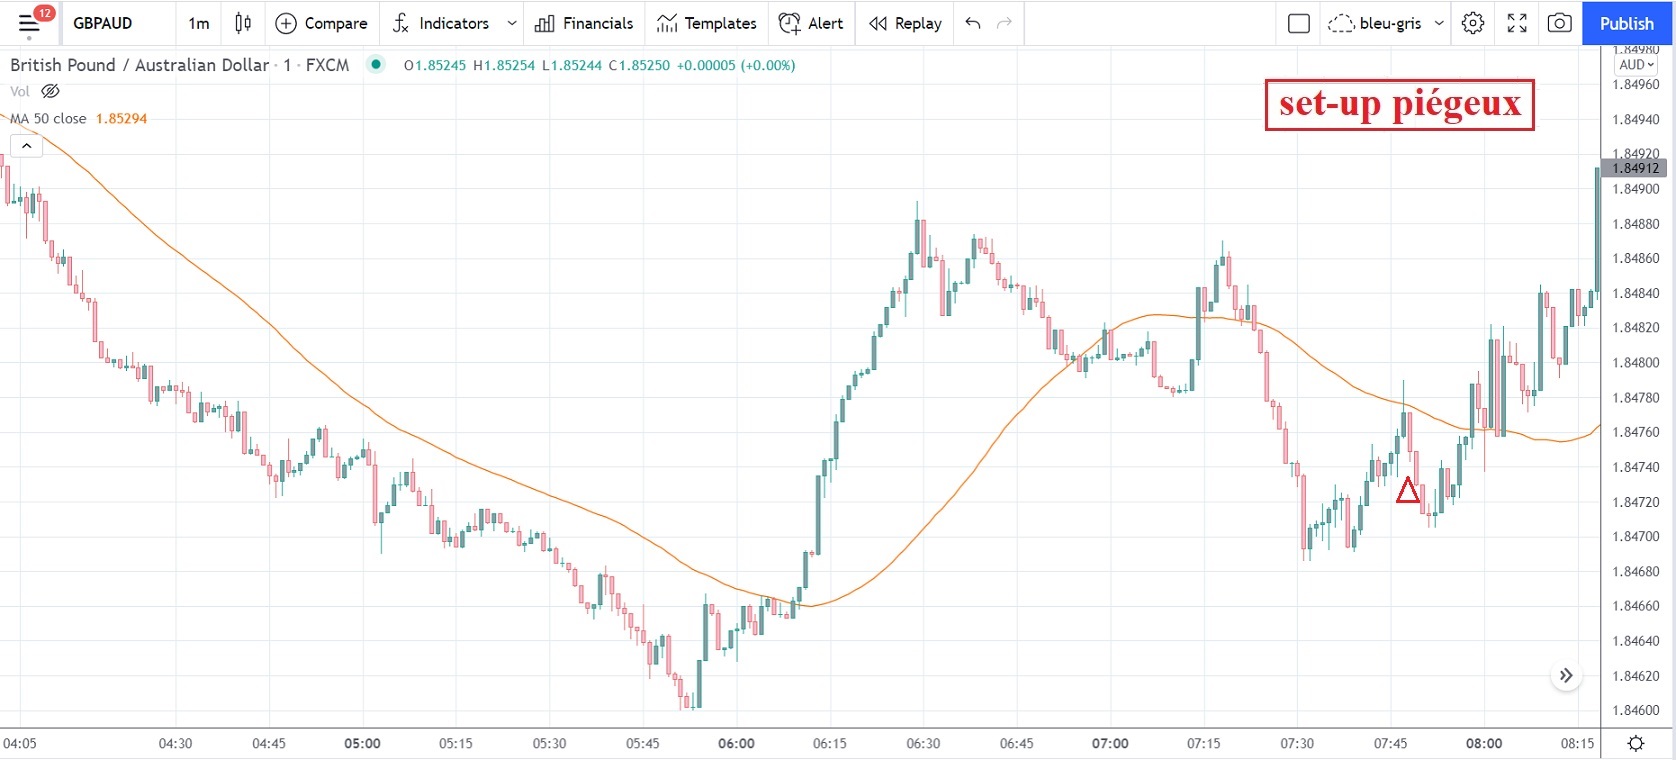Toggle volume indicator visibility eye
1676x760 pixels.
pyautogui.click(x=50, y=91)
